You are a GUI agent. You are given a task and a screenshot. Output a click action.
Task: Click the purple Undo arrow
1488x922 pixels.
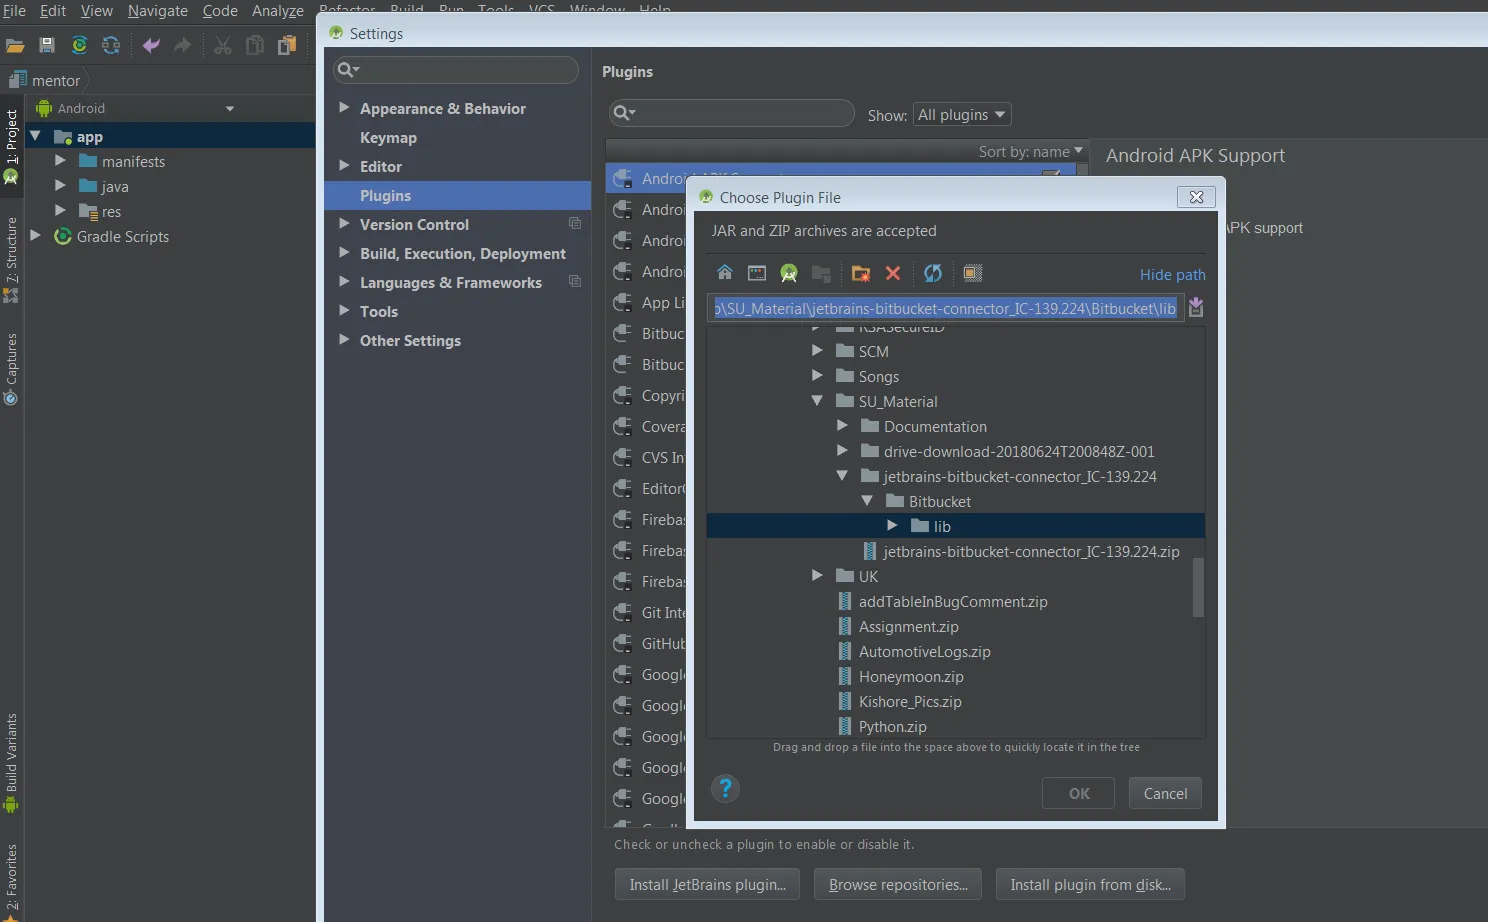[x=151, y=45]
